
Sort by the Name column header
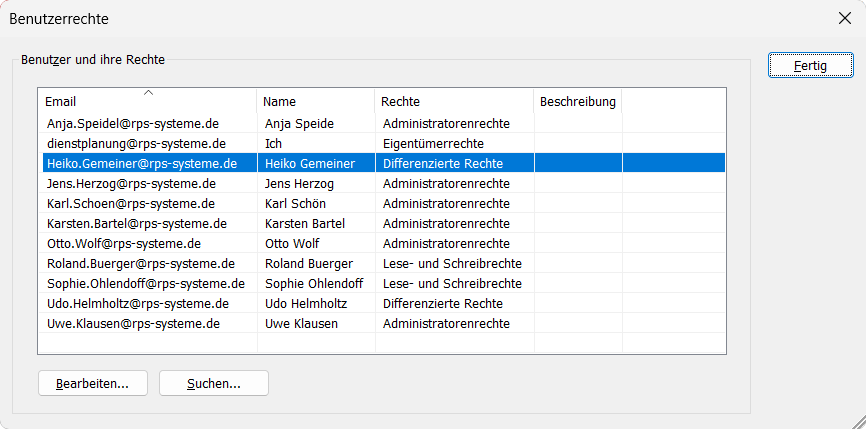click(x=315, y=102)
